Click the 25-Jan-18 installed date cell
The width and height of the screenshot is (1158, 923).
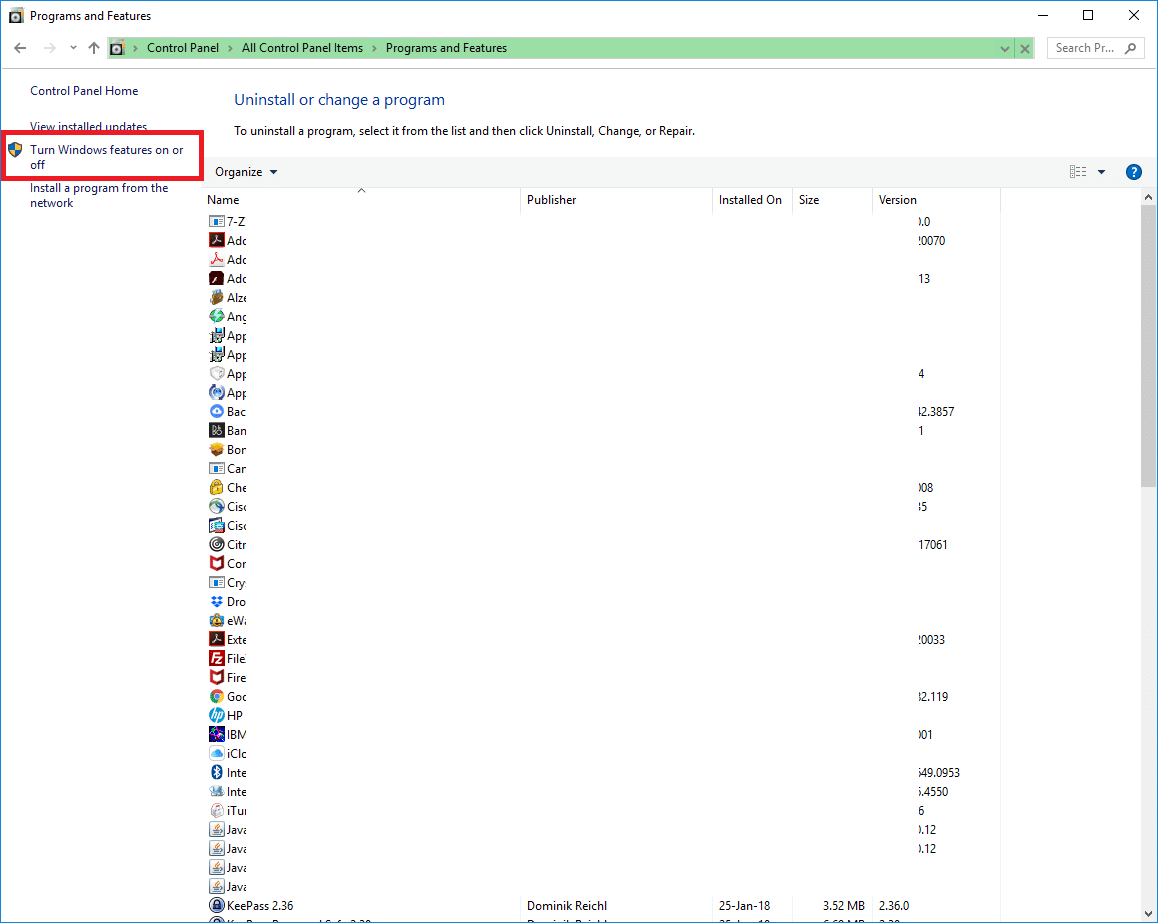pos(744,905)
